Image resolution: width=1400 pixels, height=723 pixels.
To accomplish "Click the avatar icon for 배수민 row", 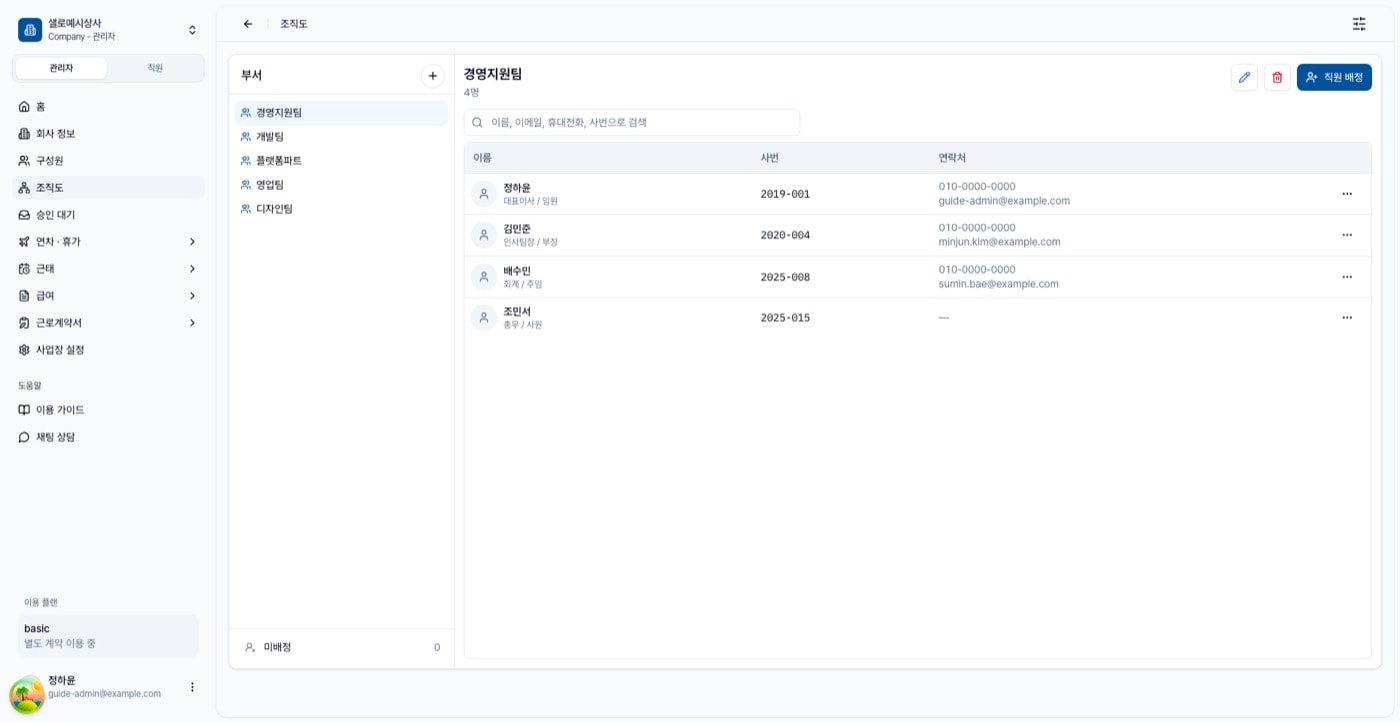I will pyautogui.click(x=484, y=277).
